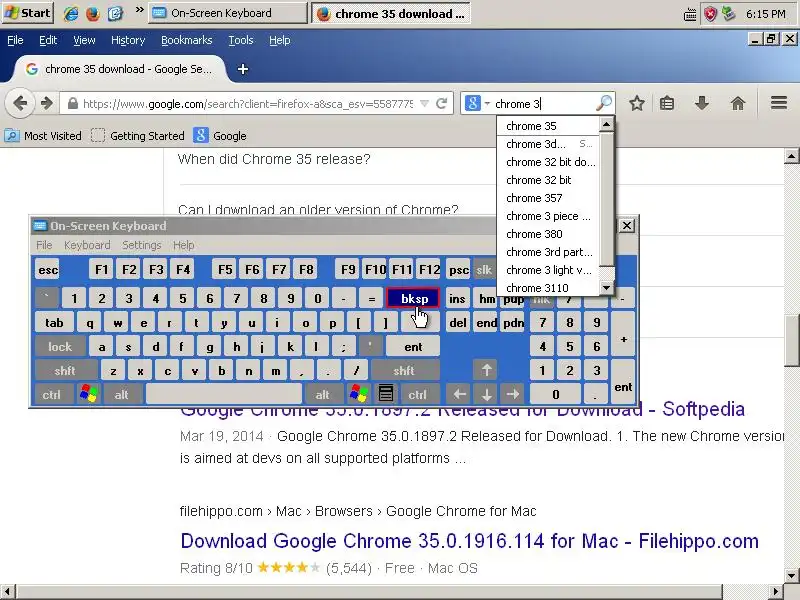The image size is (800, 600).
Task: Go to home page icon
Action: tap(738, 104)
